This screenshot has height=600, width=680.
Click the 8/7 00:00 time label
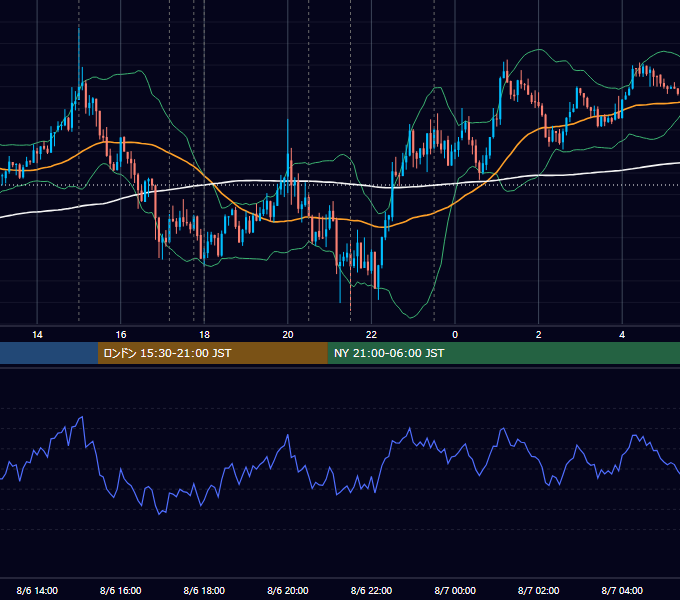point(455,590)
